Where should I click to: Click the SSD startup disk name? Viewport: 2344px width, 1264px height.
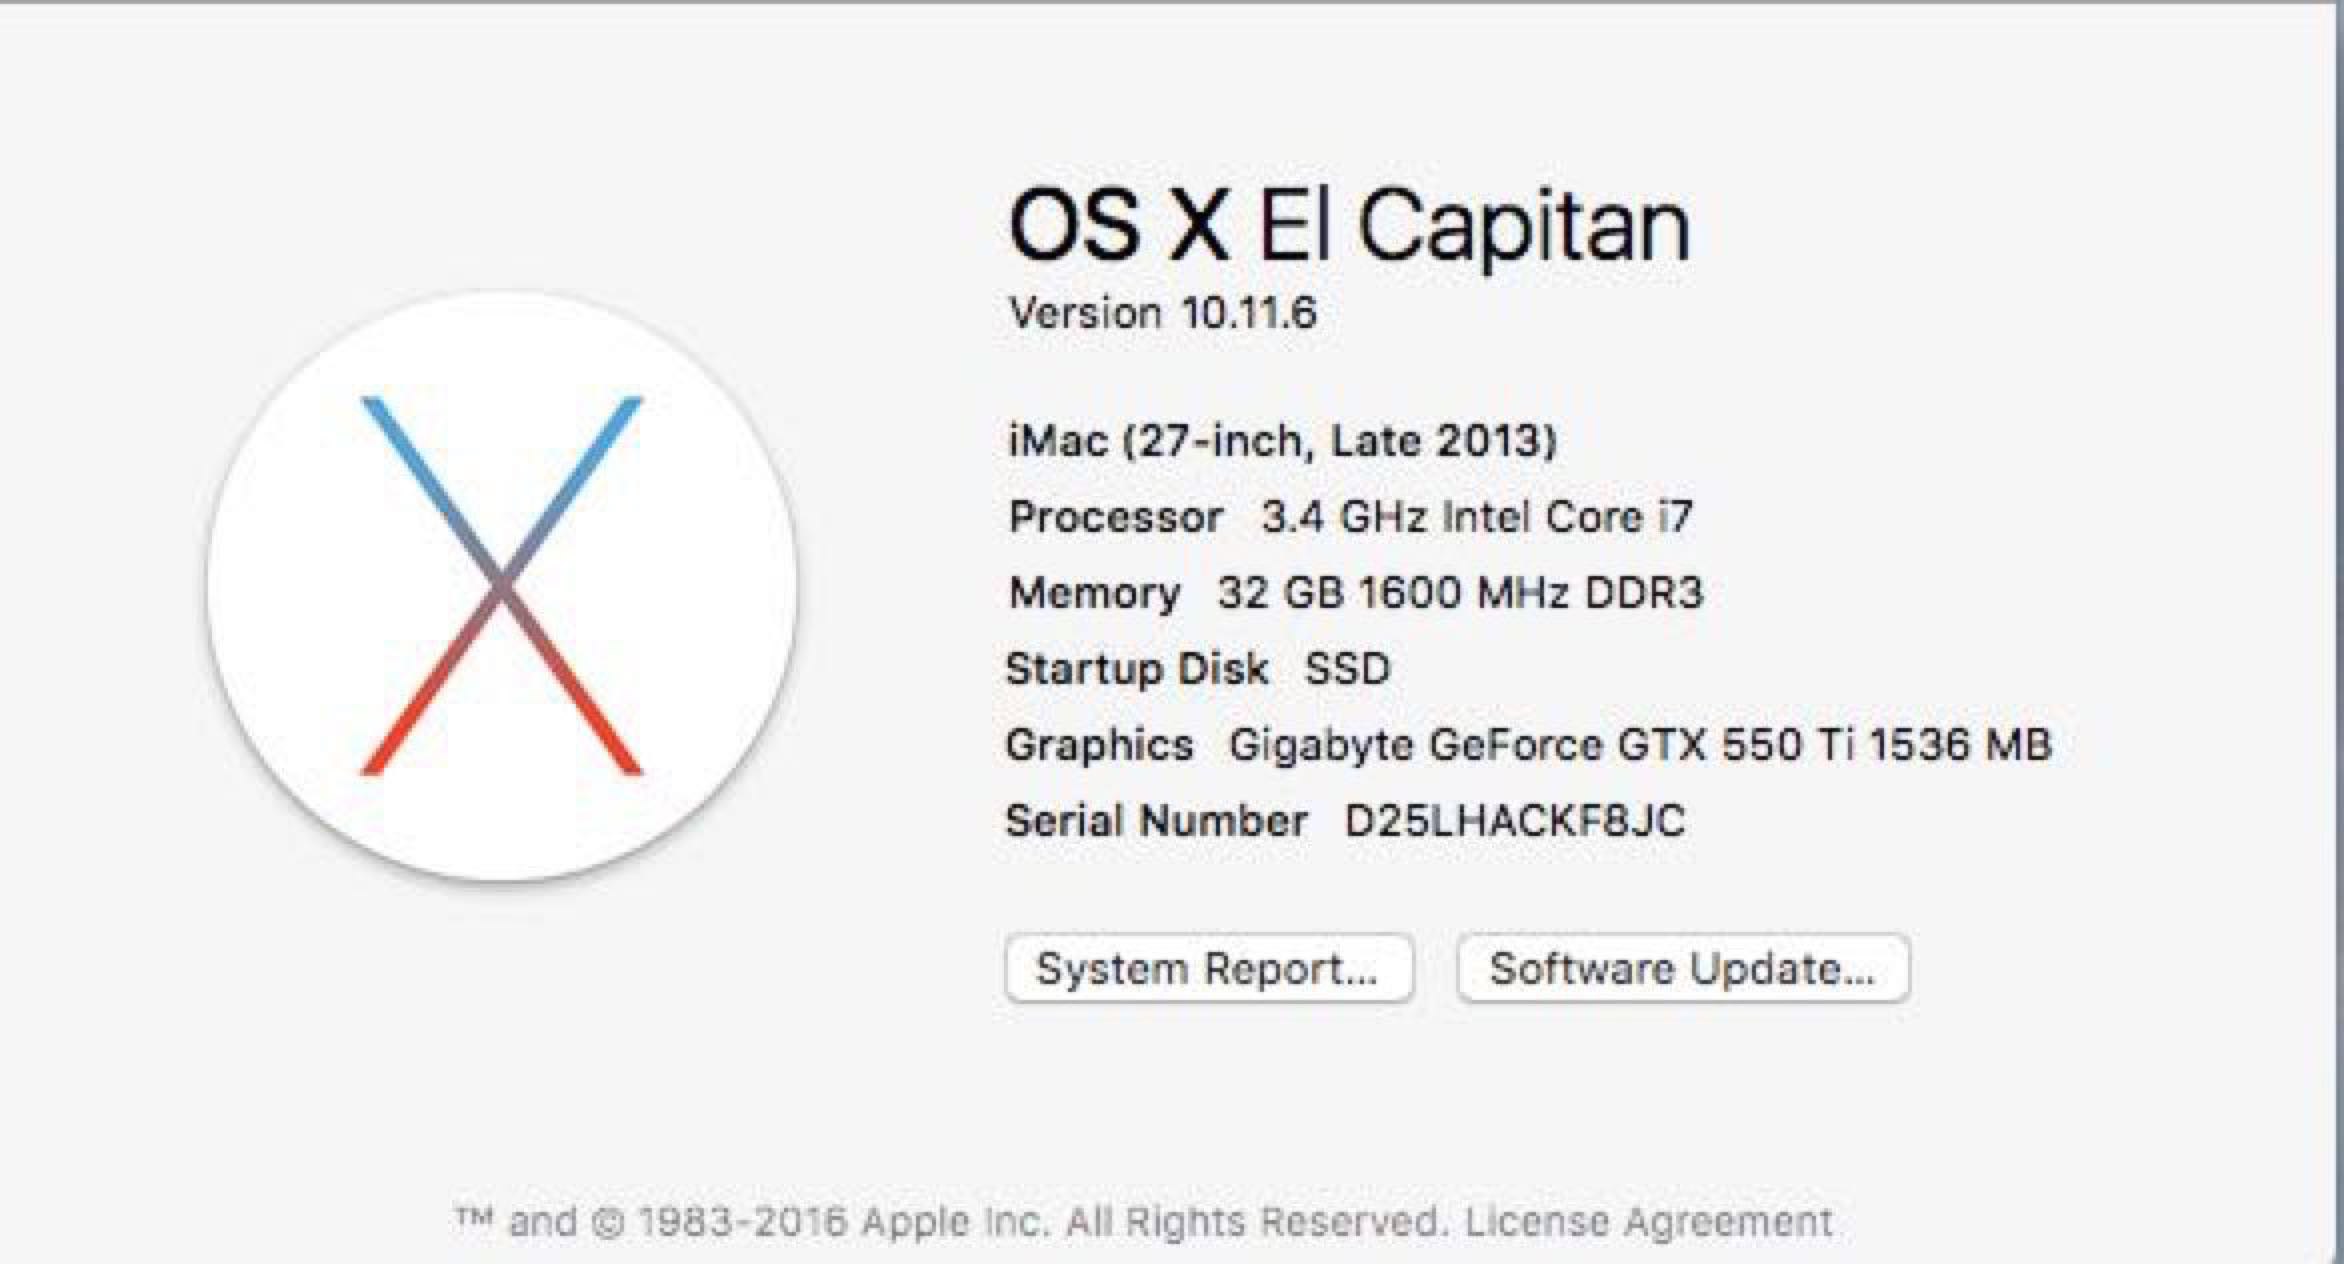pos(1348,669)
